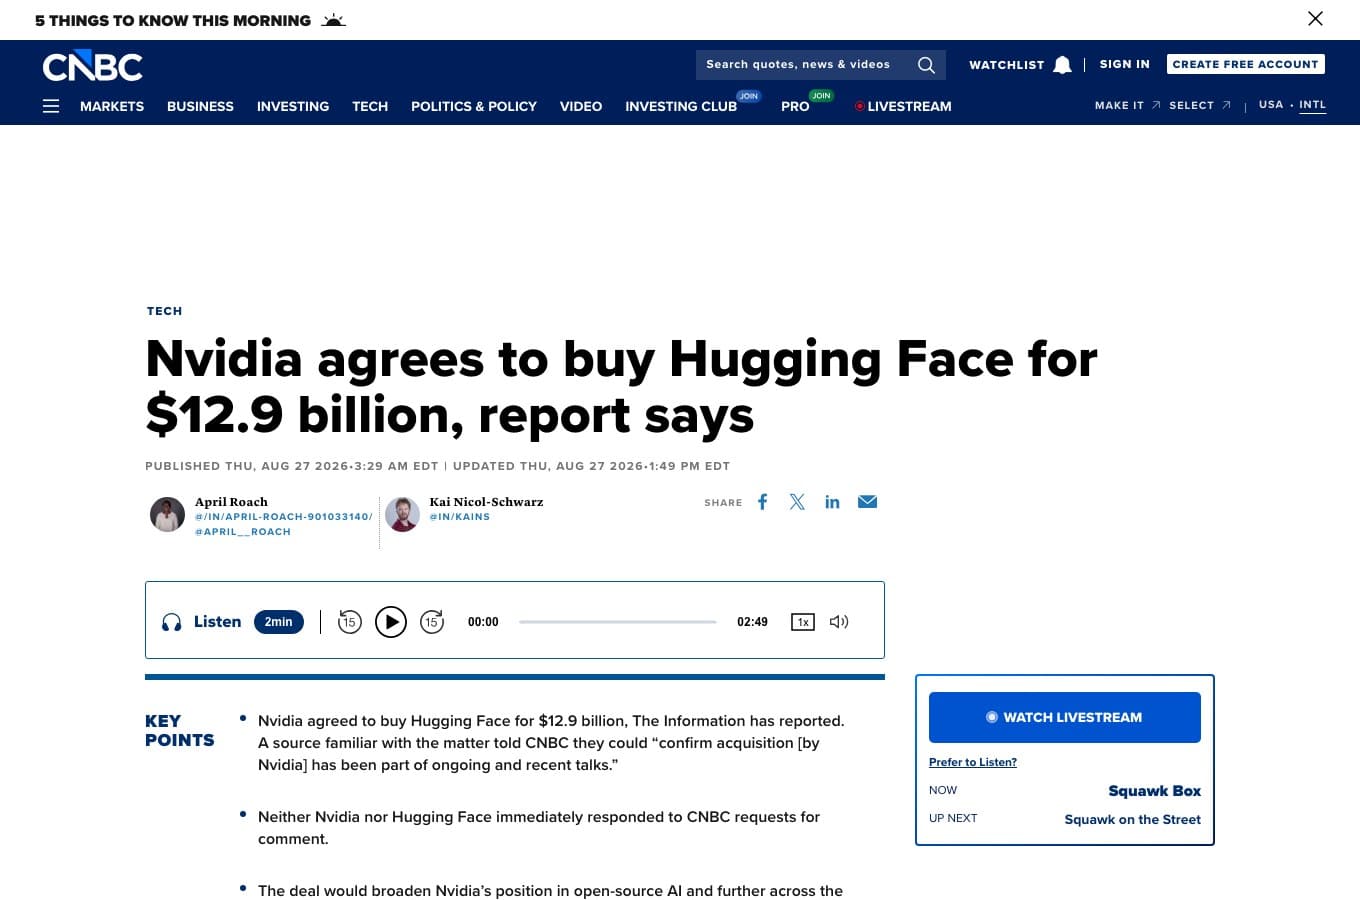Viewport: 1360px width, 900px height.
Task: Share article on X
Action: point(797,502)
